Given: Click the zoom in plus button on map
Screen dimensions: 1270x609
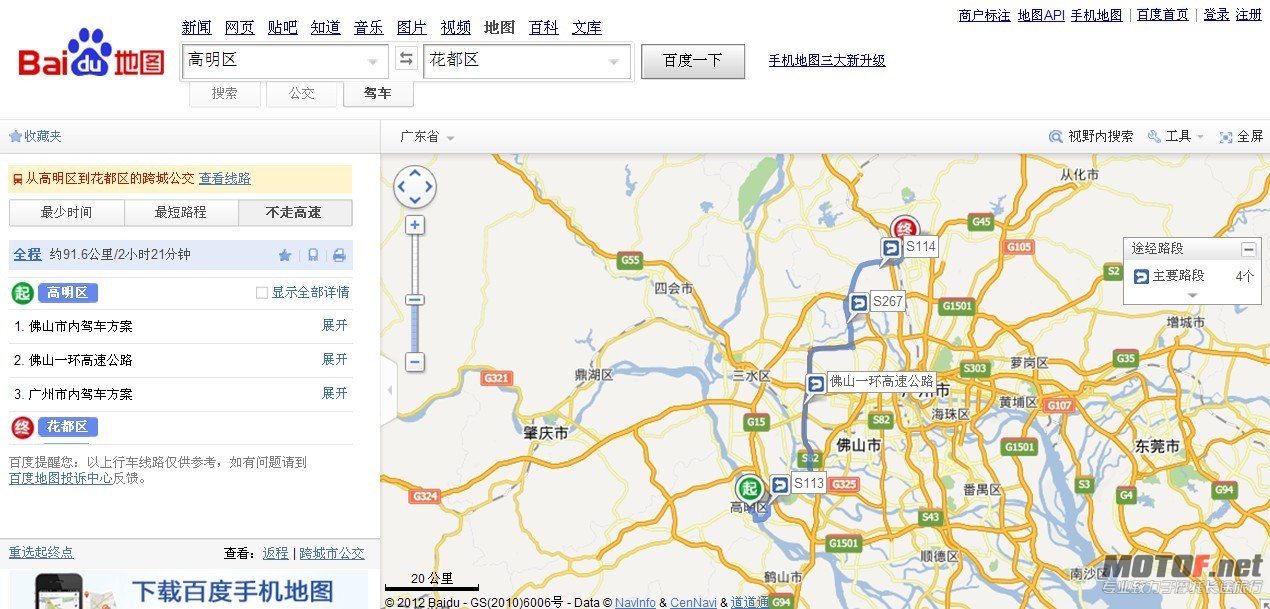Looking at the screenshot, I should coord(415,226).
